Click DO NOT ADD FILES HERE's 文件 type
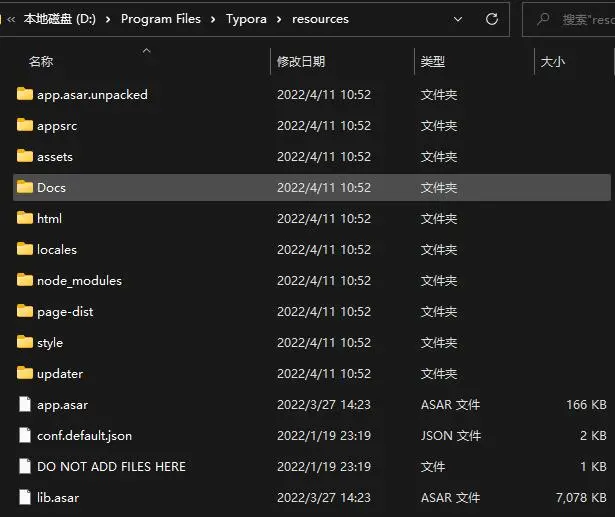The image size is (615, 517). click(433, 466)
